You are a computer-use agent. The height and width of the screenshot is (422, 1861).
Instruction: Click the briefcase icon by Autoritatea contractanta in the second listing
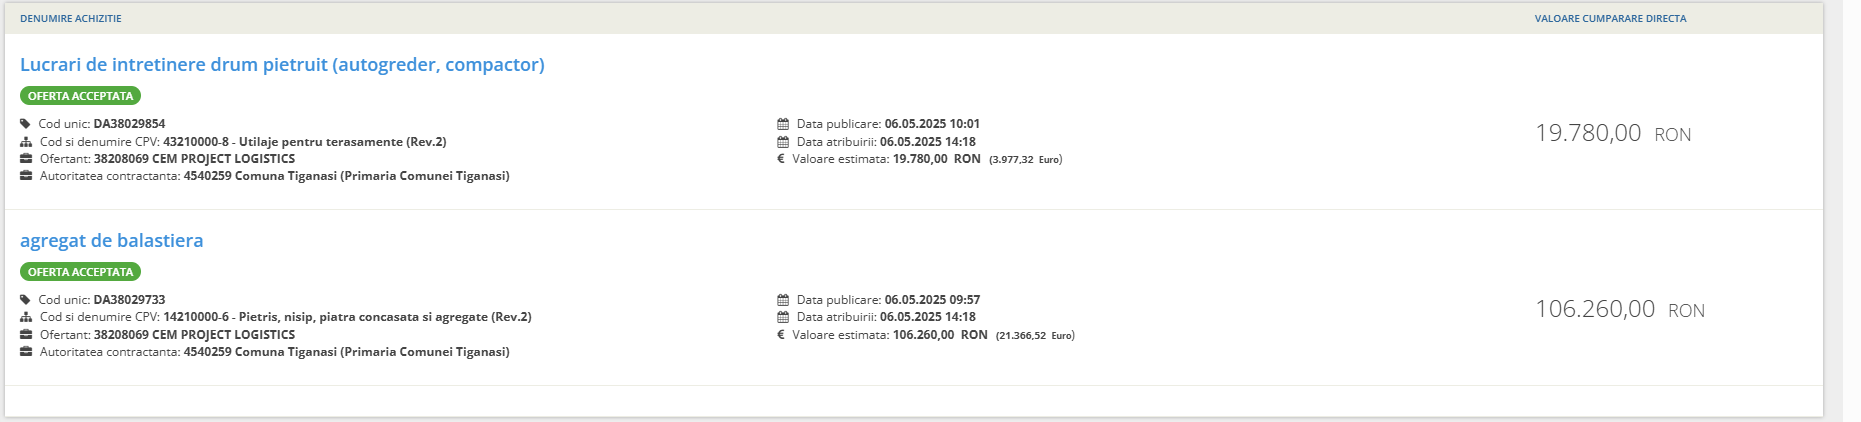(26, 351)
